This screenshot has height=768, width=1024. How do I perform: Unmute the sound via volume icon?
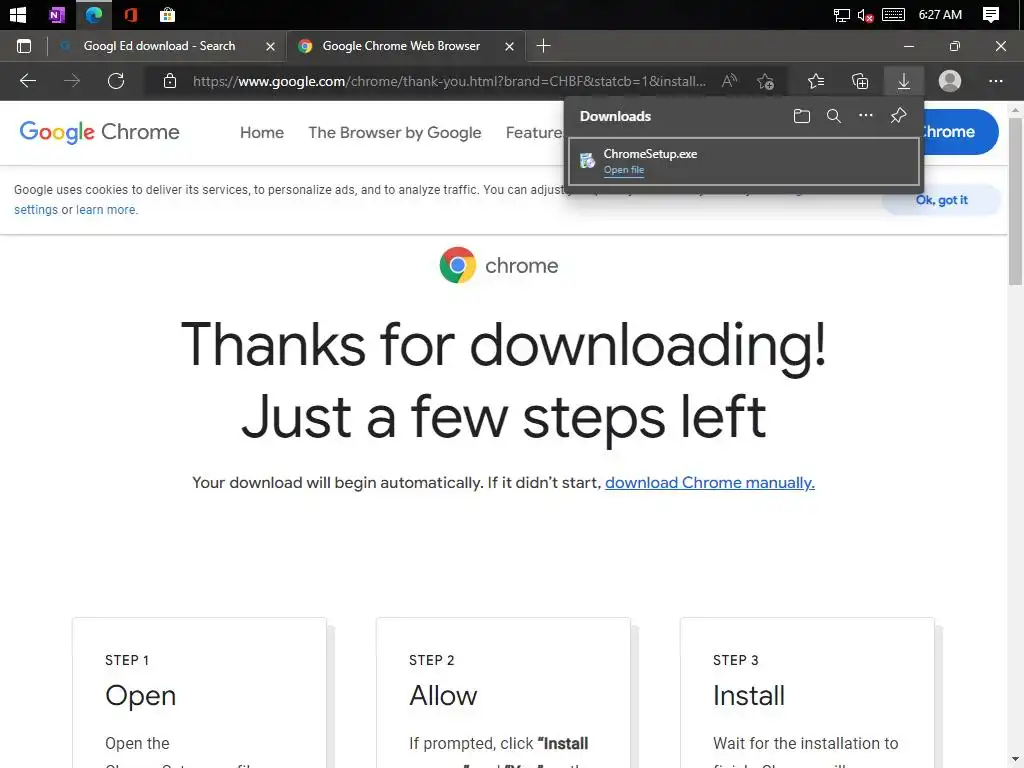click(865, 15)
